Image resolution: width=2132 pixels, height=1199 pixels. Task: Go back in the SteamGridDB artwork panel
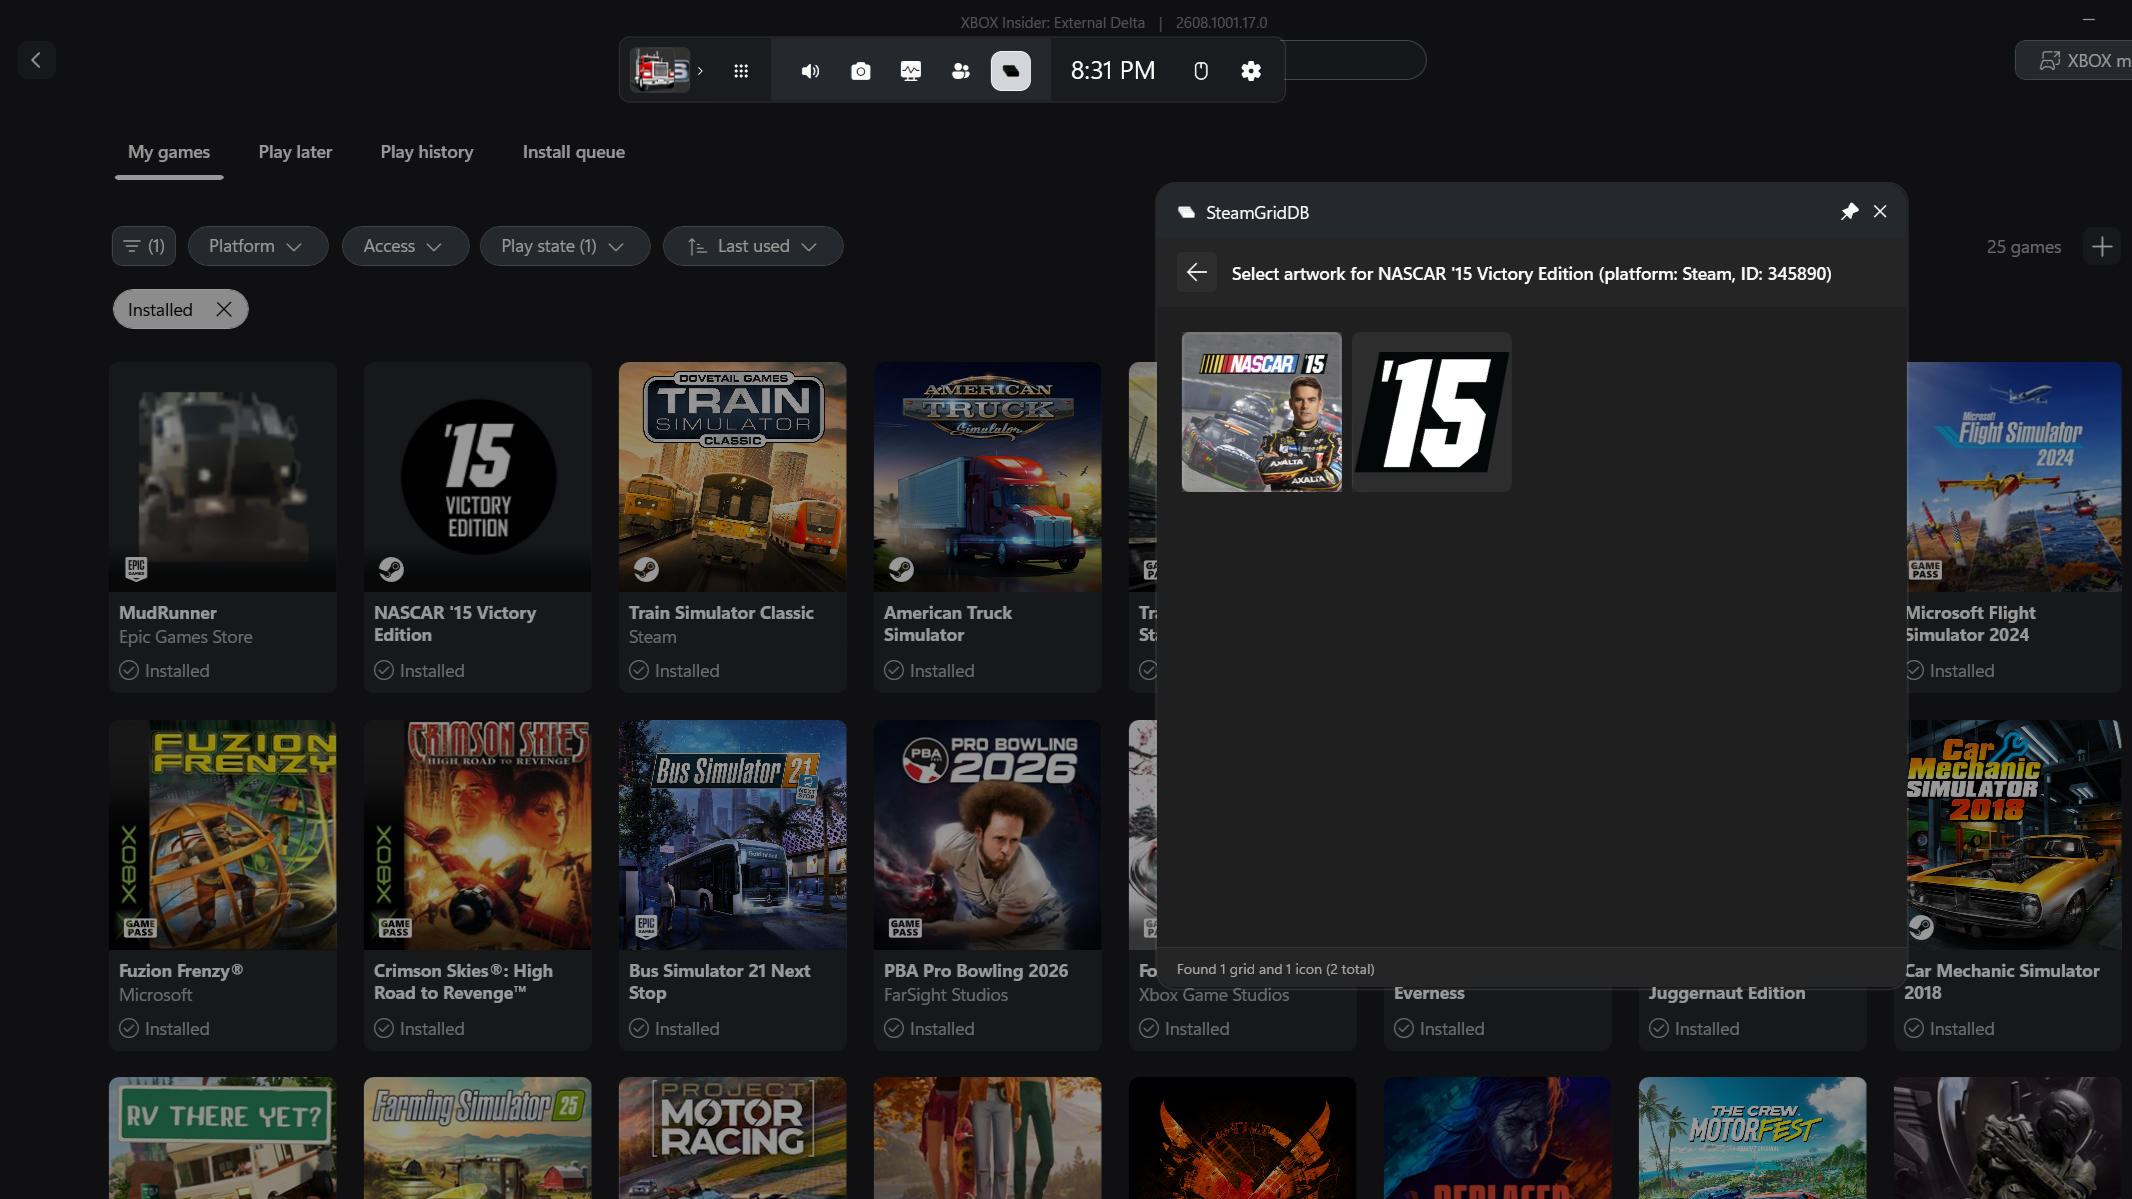pos(1197,272)
